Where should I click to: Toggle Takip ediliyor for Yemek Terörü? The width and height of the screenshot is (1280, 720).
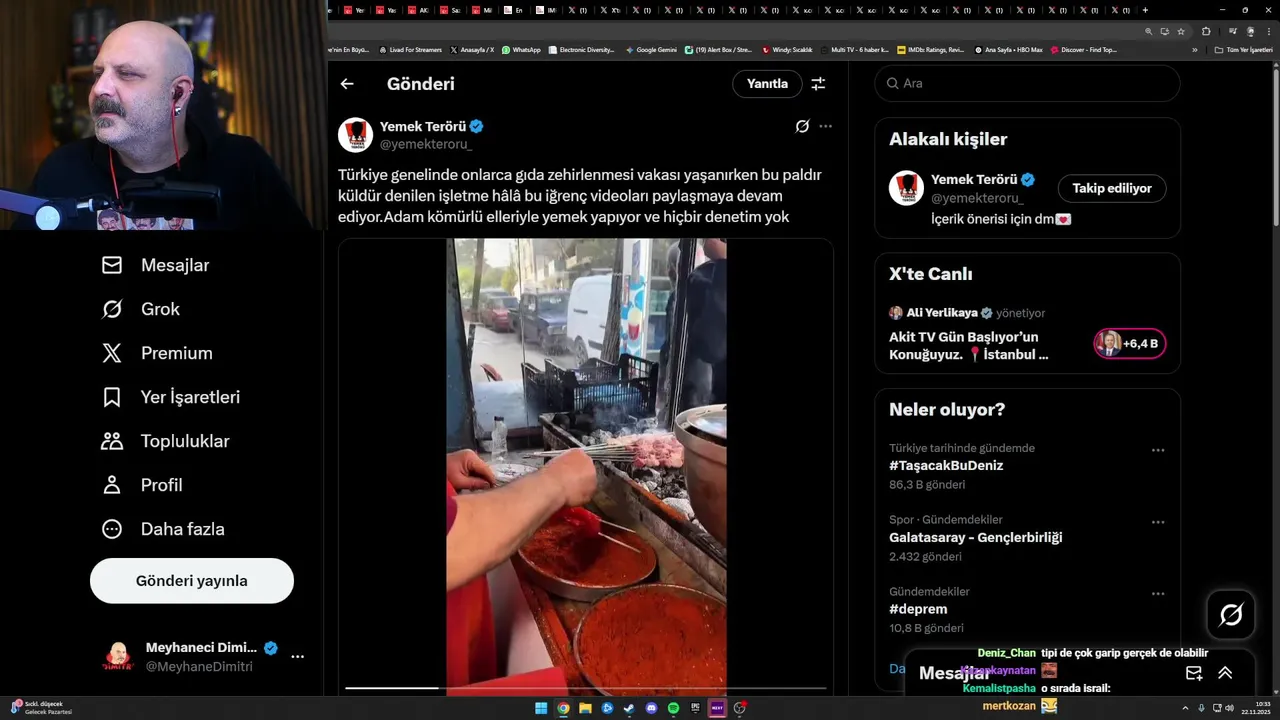click(1112, 188)
